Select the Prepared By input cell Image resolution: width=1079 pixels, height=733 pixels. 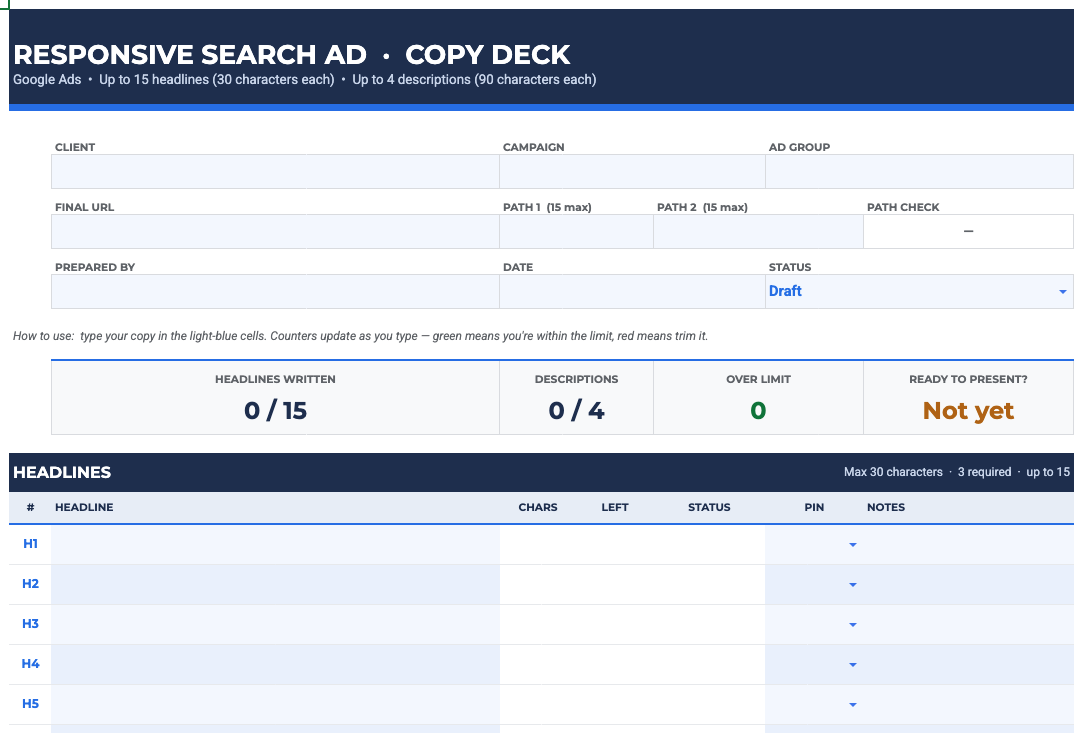pyautogui.click(x=275, y=291)
